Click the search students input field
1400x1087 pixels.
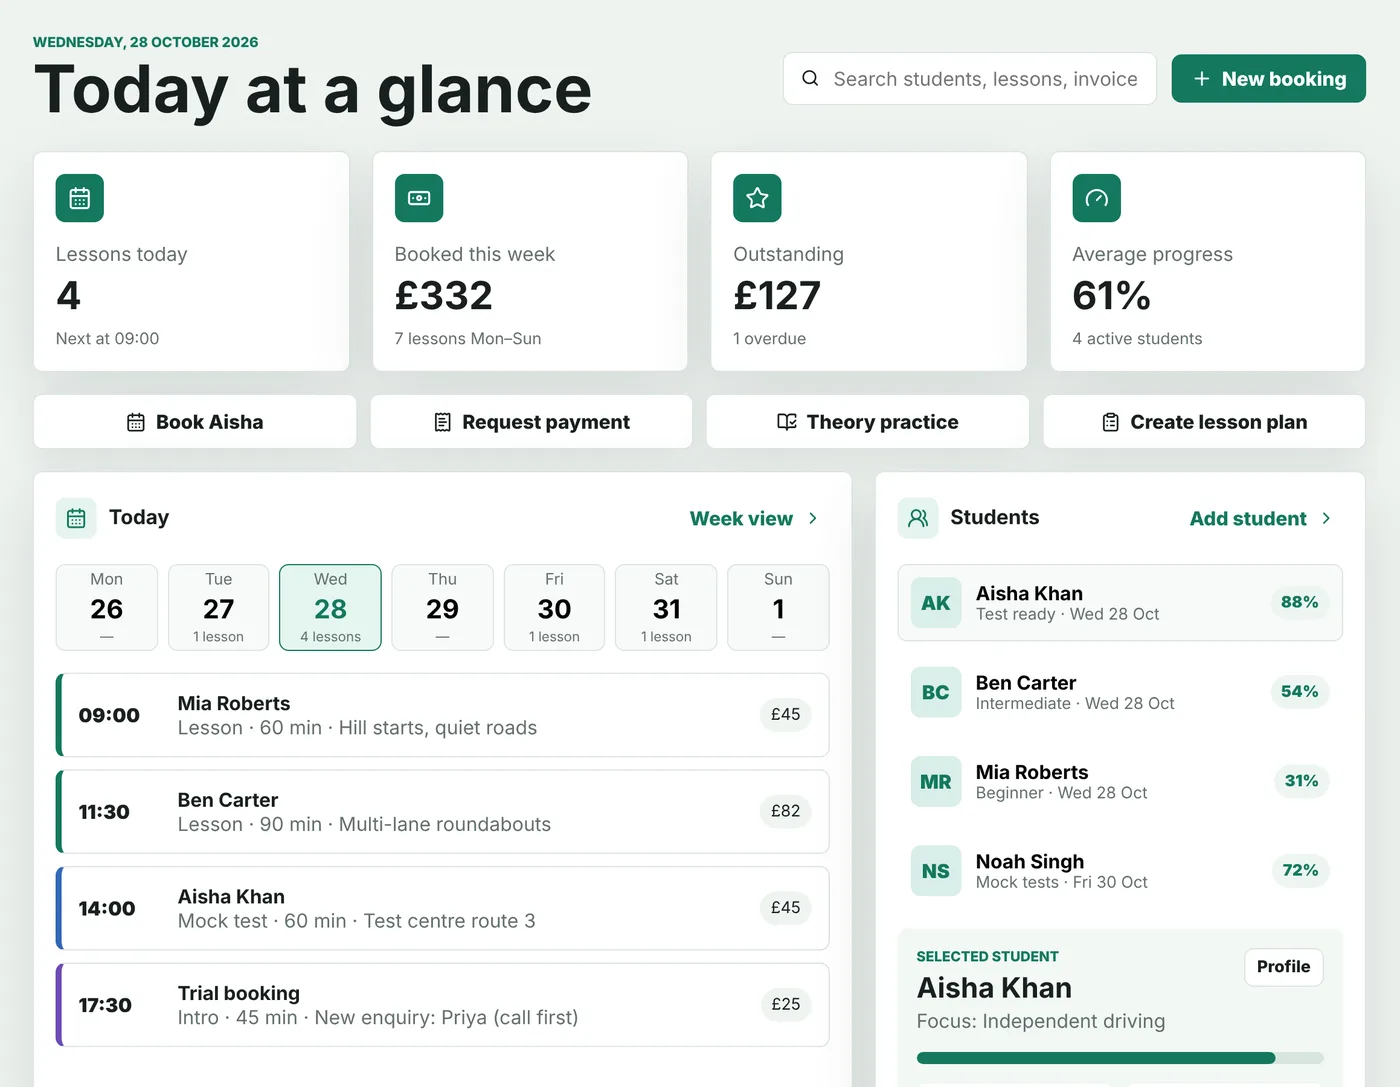[970, 79]
